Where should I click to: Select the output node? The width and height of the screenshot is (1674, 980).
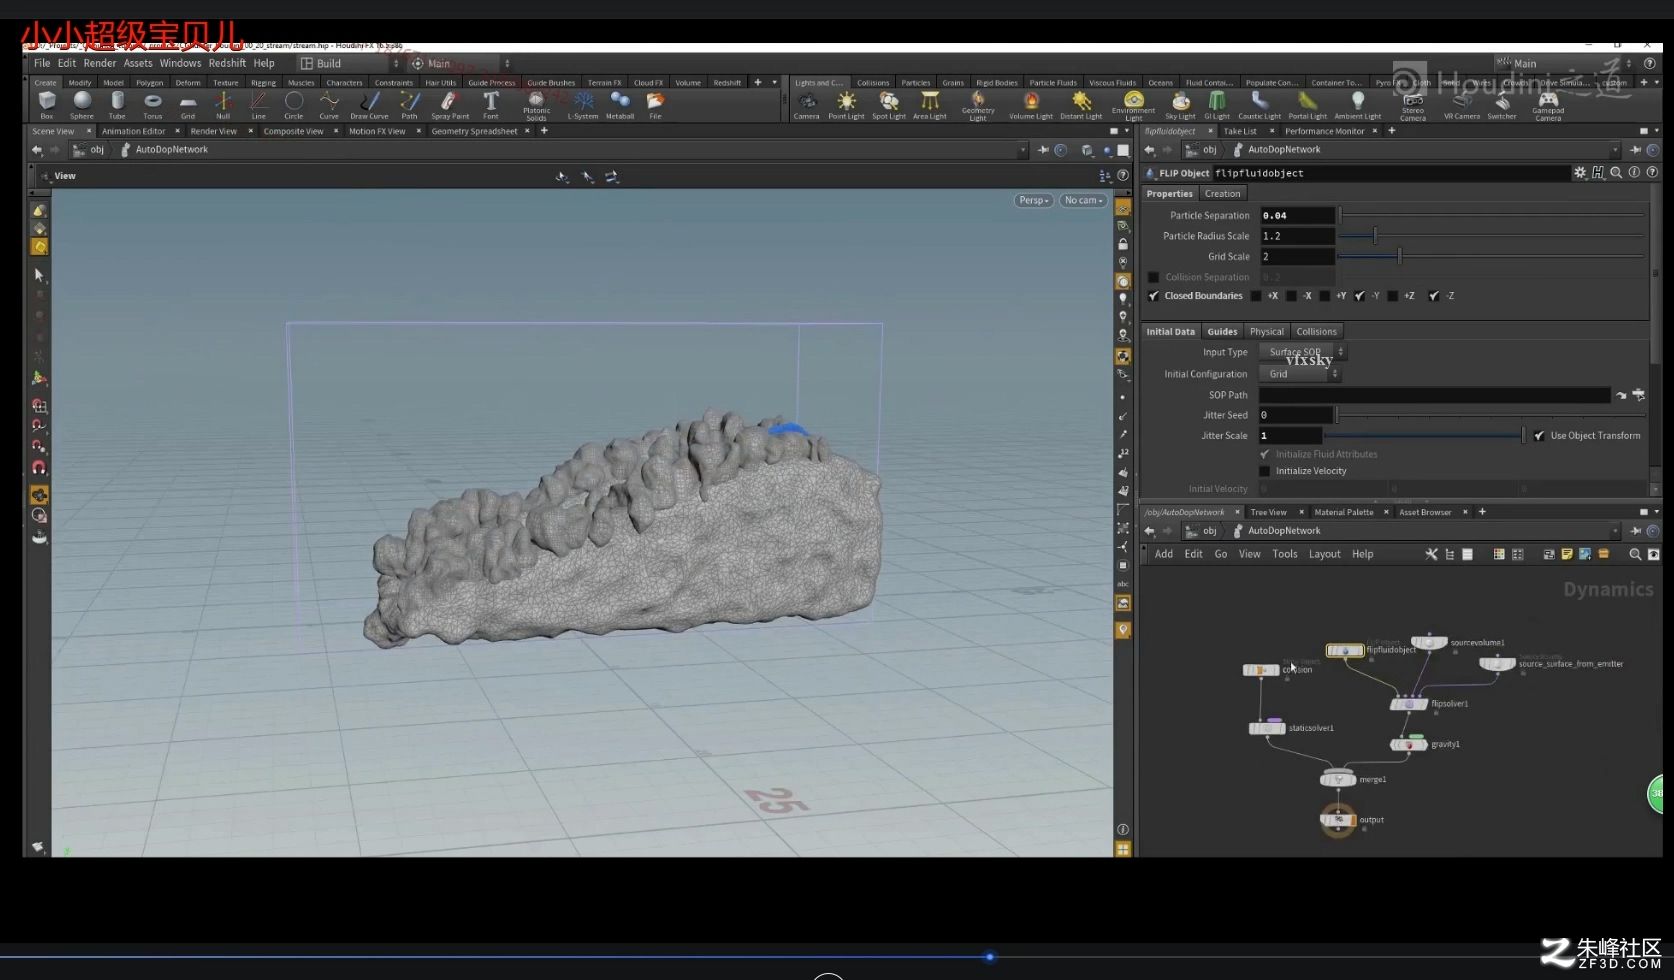pyautogui.click(x=1338, y=820)
